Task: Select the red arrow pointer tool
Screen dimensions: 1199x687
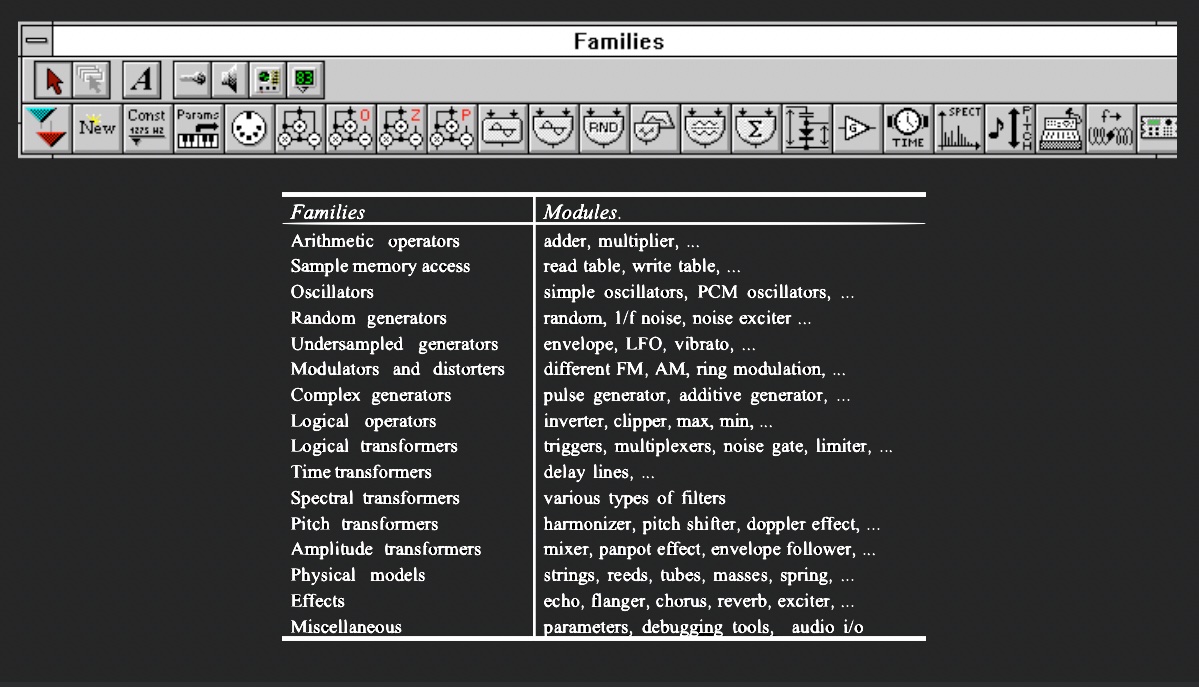Action: coord(54,79)
